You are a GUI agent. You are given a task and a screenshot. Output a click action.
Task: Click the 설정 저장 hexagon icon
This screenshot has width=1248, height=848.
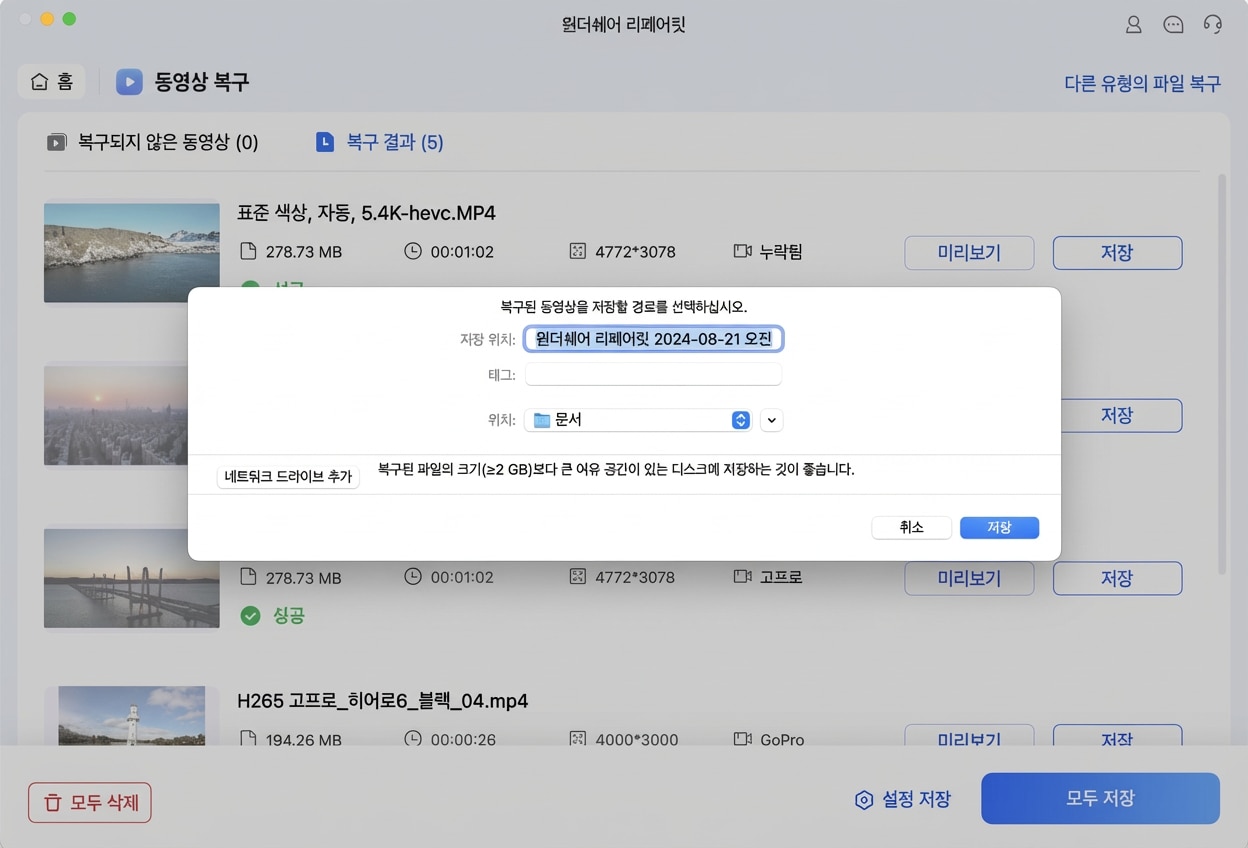pos(864,800)
